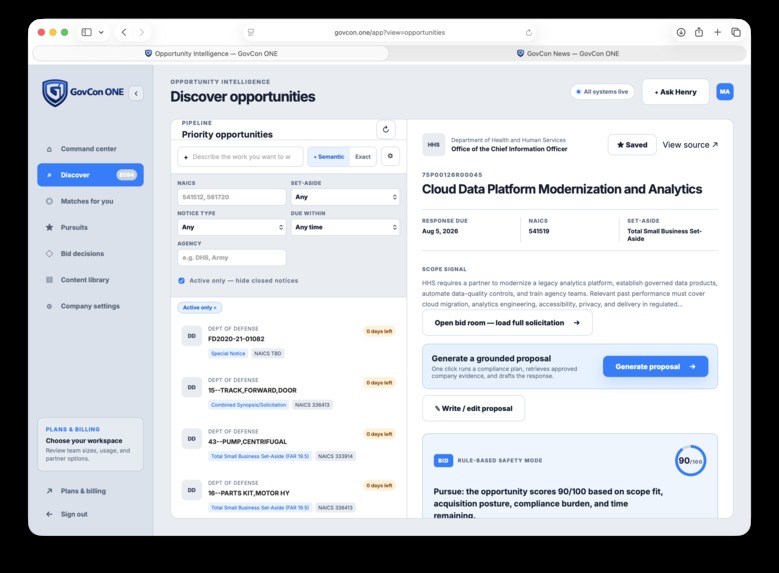
Task: Click the Content library icon
Action: point(49,280)
